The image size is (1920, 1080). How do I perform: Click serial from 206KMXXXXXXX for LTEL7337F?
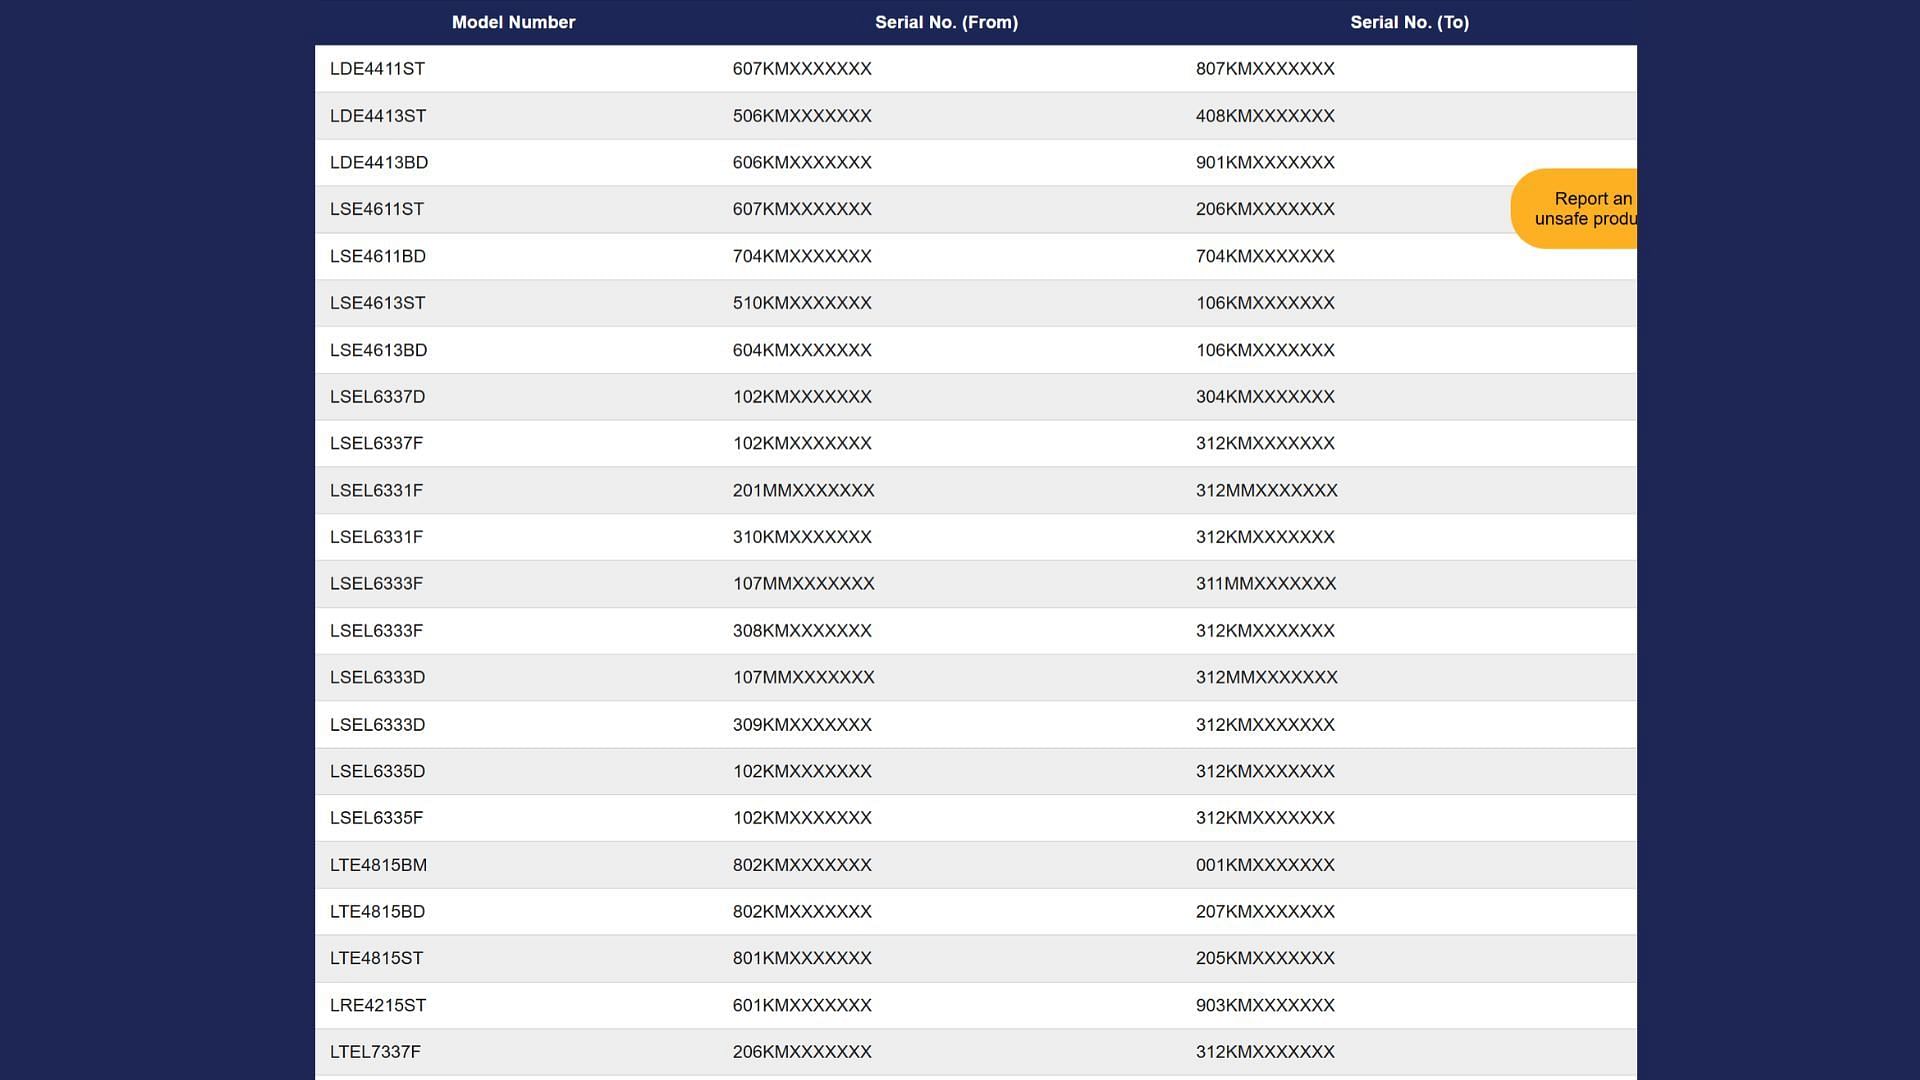click(802, 1052)
